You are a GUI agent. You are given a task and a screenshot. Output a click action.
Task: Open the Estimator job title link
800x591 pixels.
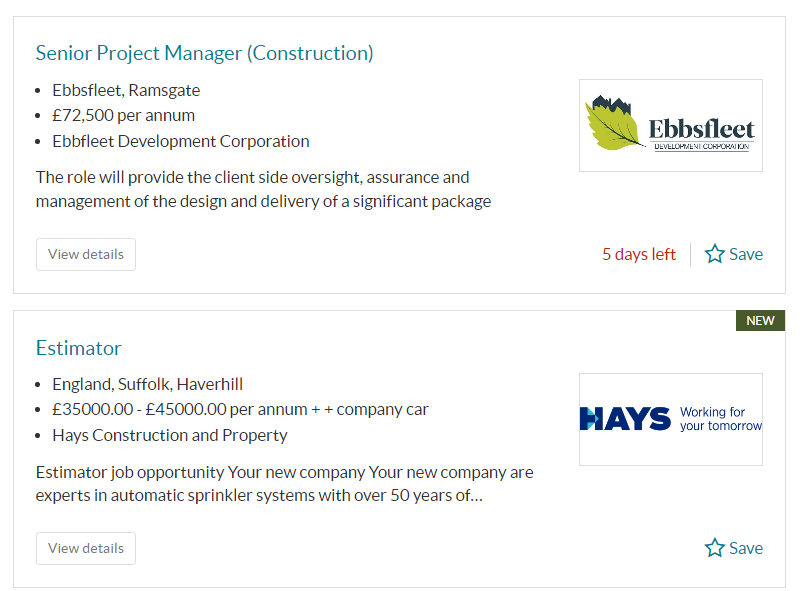tap(78, 348)
